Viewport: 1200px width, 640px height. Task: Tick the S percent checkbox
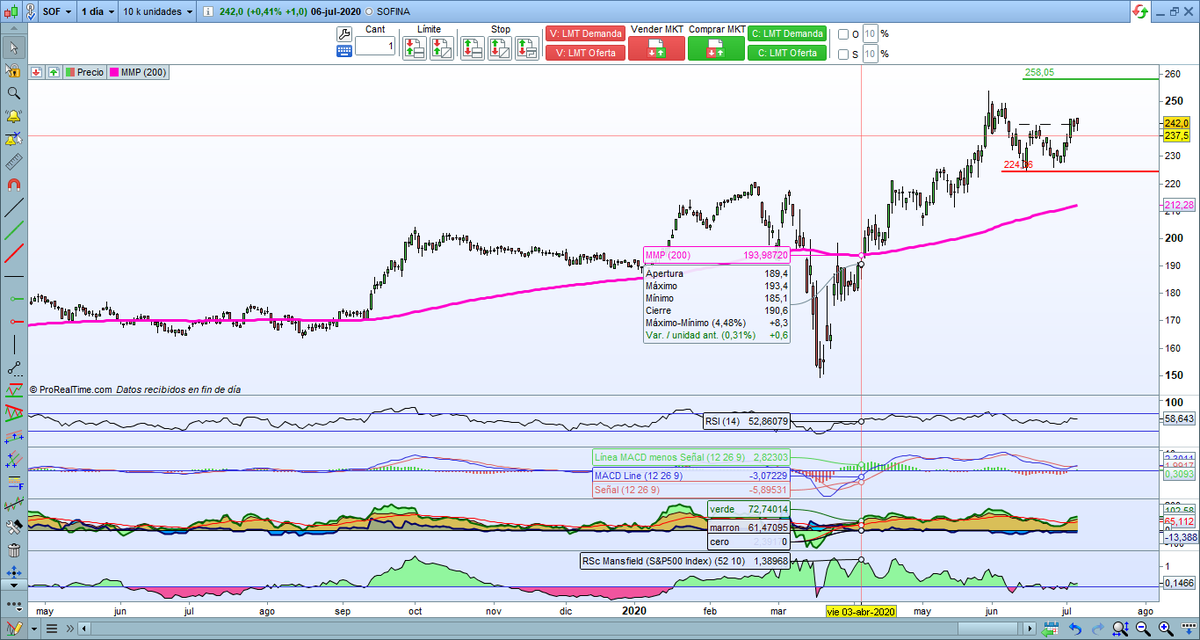[x=845, y=54]
